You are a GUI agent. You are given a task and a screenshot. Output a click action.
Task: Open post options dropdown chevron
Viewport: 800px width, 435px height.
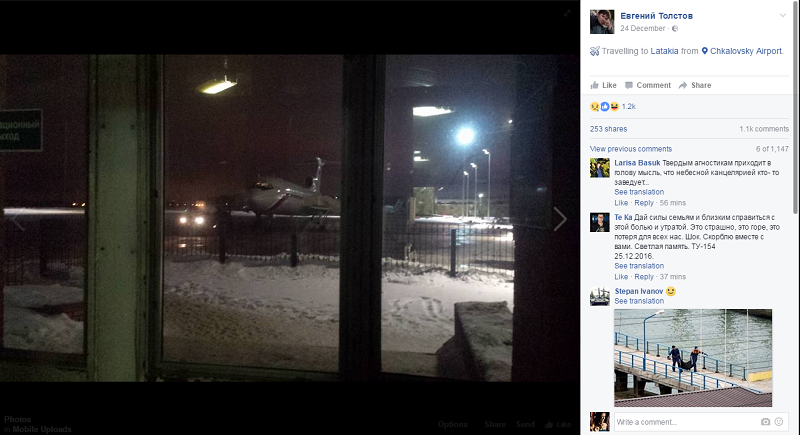click(x=783, y=15)
